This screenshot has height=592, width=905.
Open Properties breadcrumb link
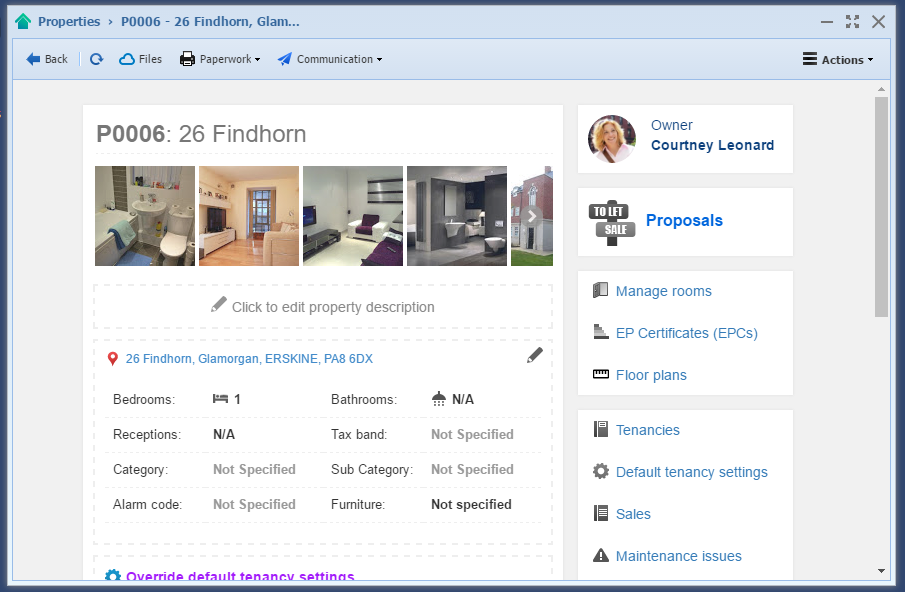[x=69, y=21]
